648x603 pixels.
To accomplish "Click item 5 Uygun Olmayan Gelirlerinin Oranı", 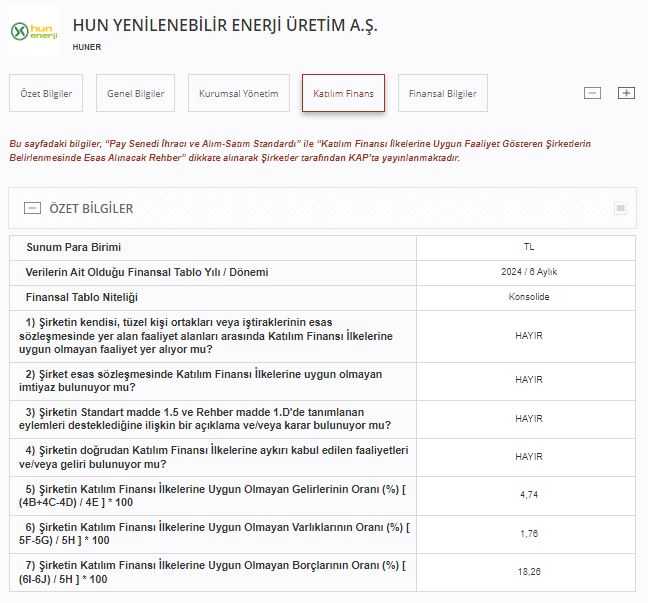I will (x=212, y=496).
